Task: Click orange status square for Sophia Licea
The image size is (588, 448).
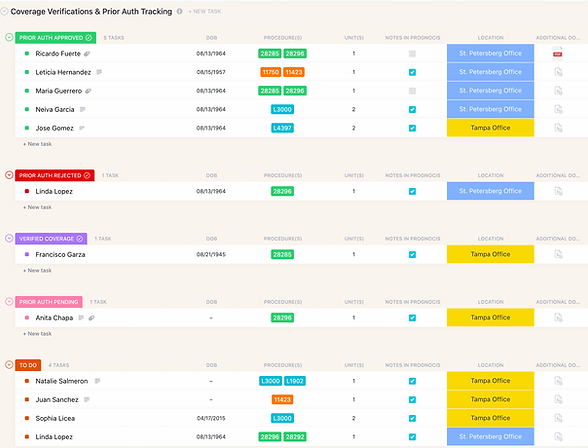Action: [x=27, y=418]
